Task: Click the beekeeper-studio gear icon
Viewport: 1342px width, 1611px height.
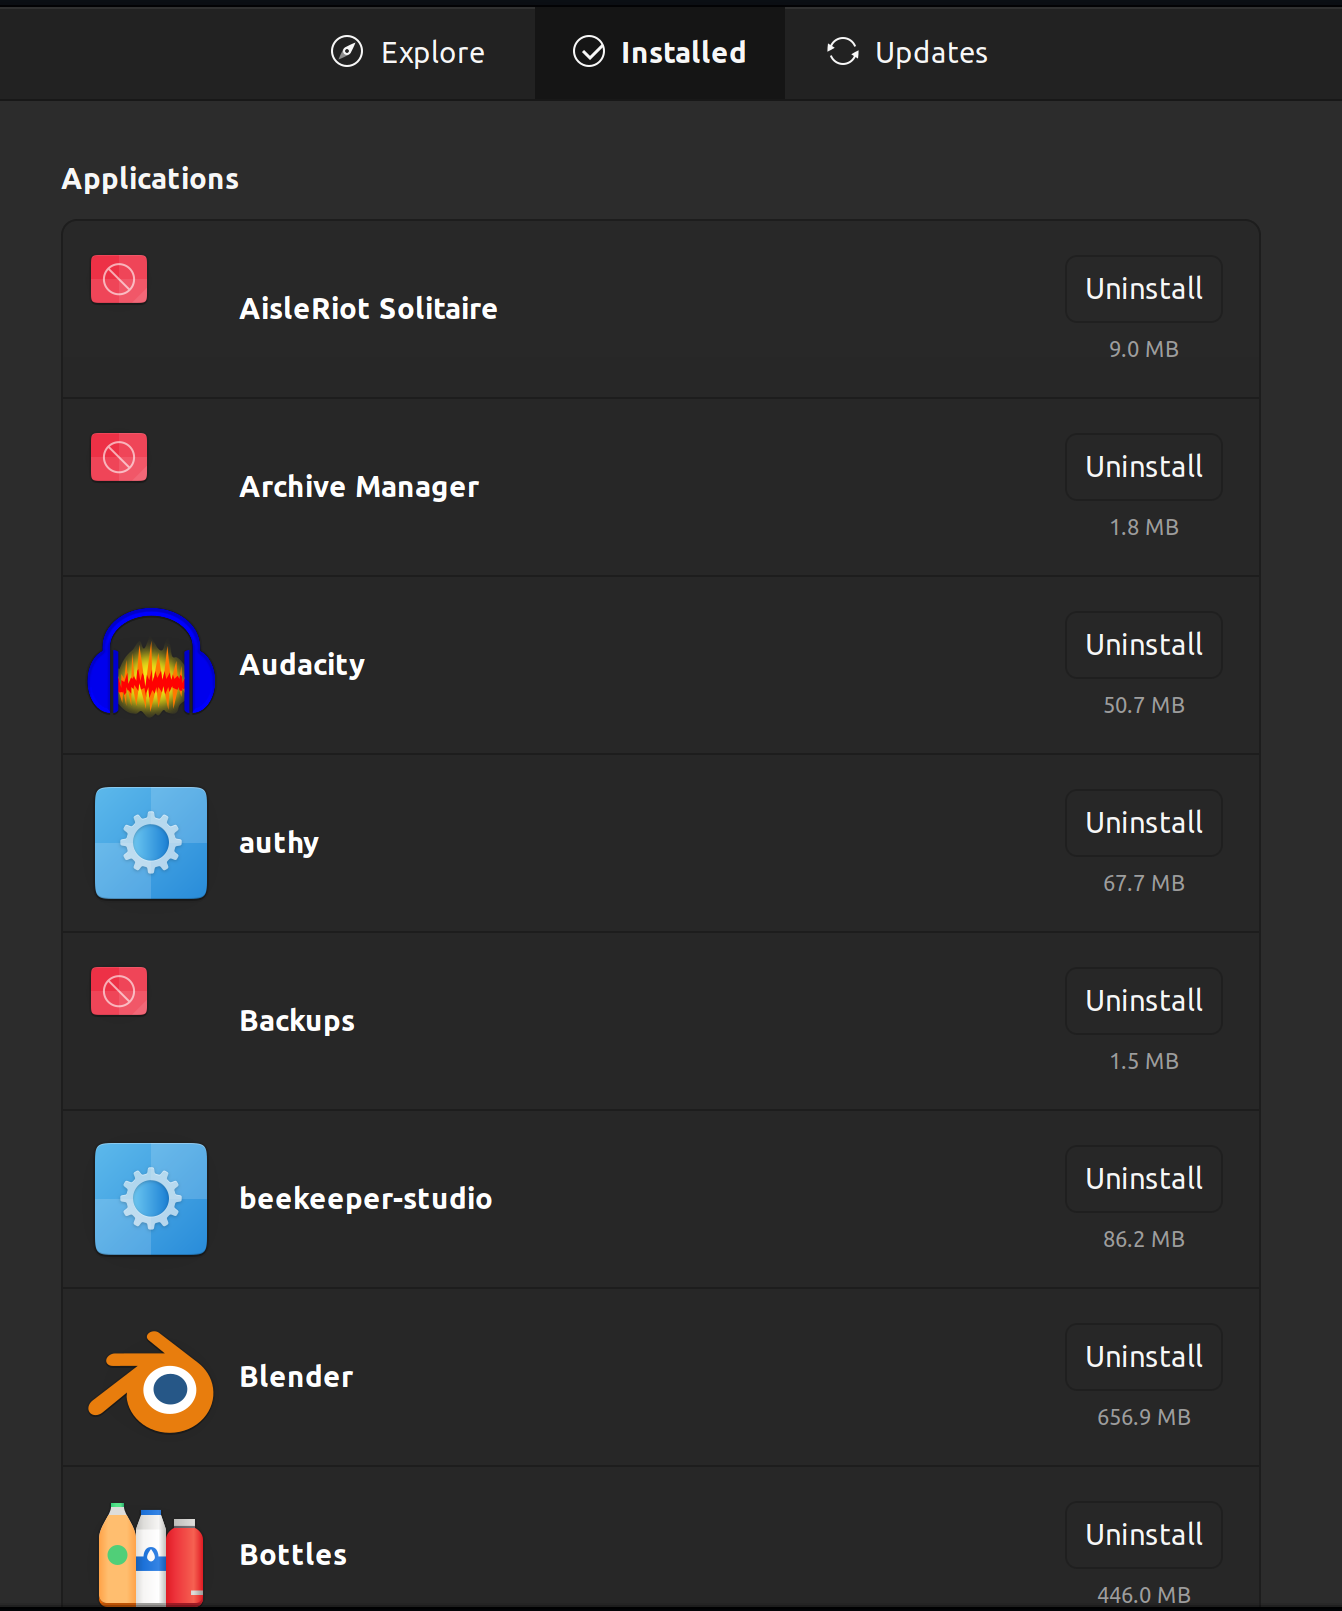Action: coord(151,1199)
